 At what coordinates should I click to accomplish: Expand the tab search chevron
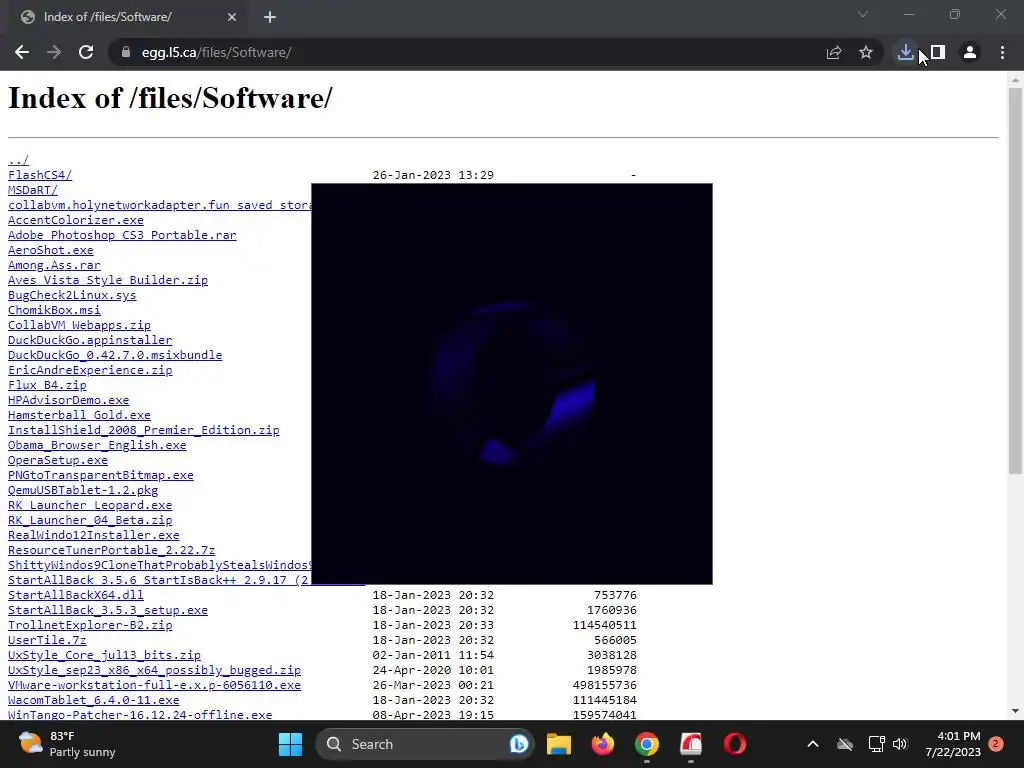[863, 14]
